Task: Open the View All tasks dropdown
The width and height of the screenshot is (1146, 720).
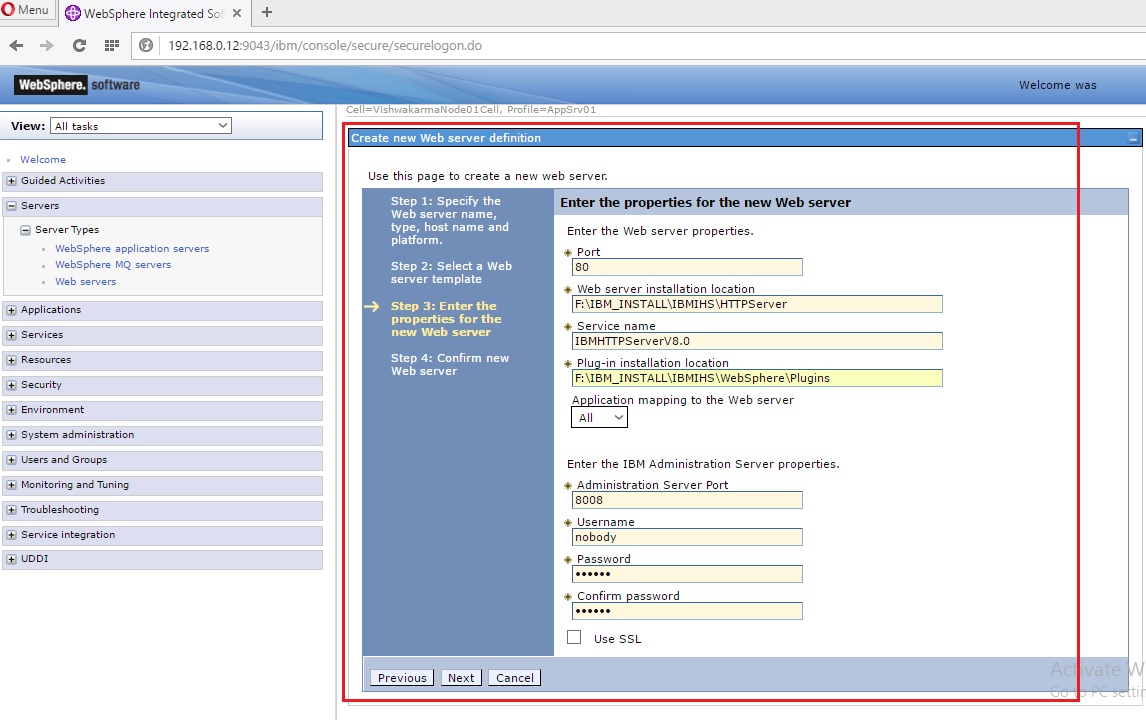Action: pyautogui.click(x=140, y=125)
